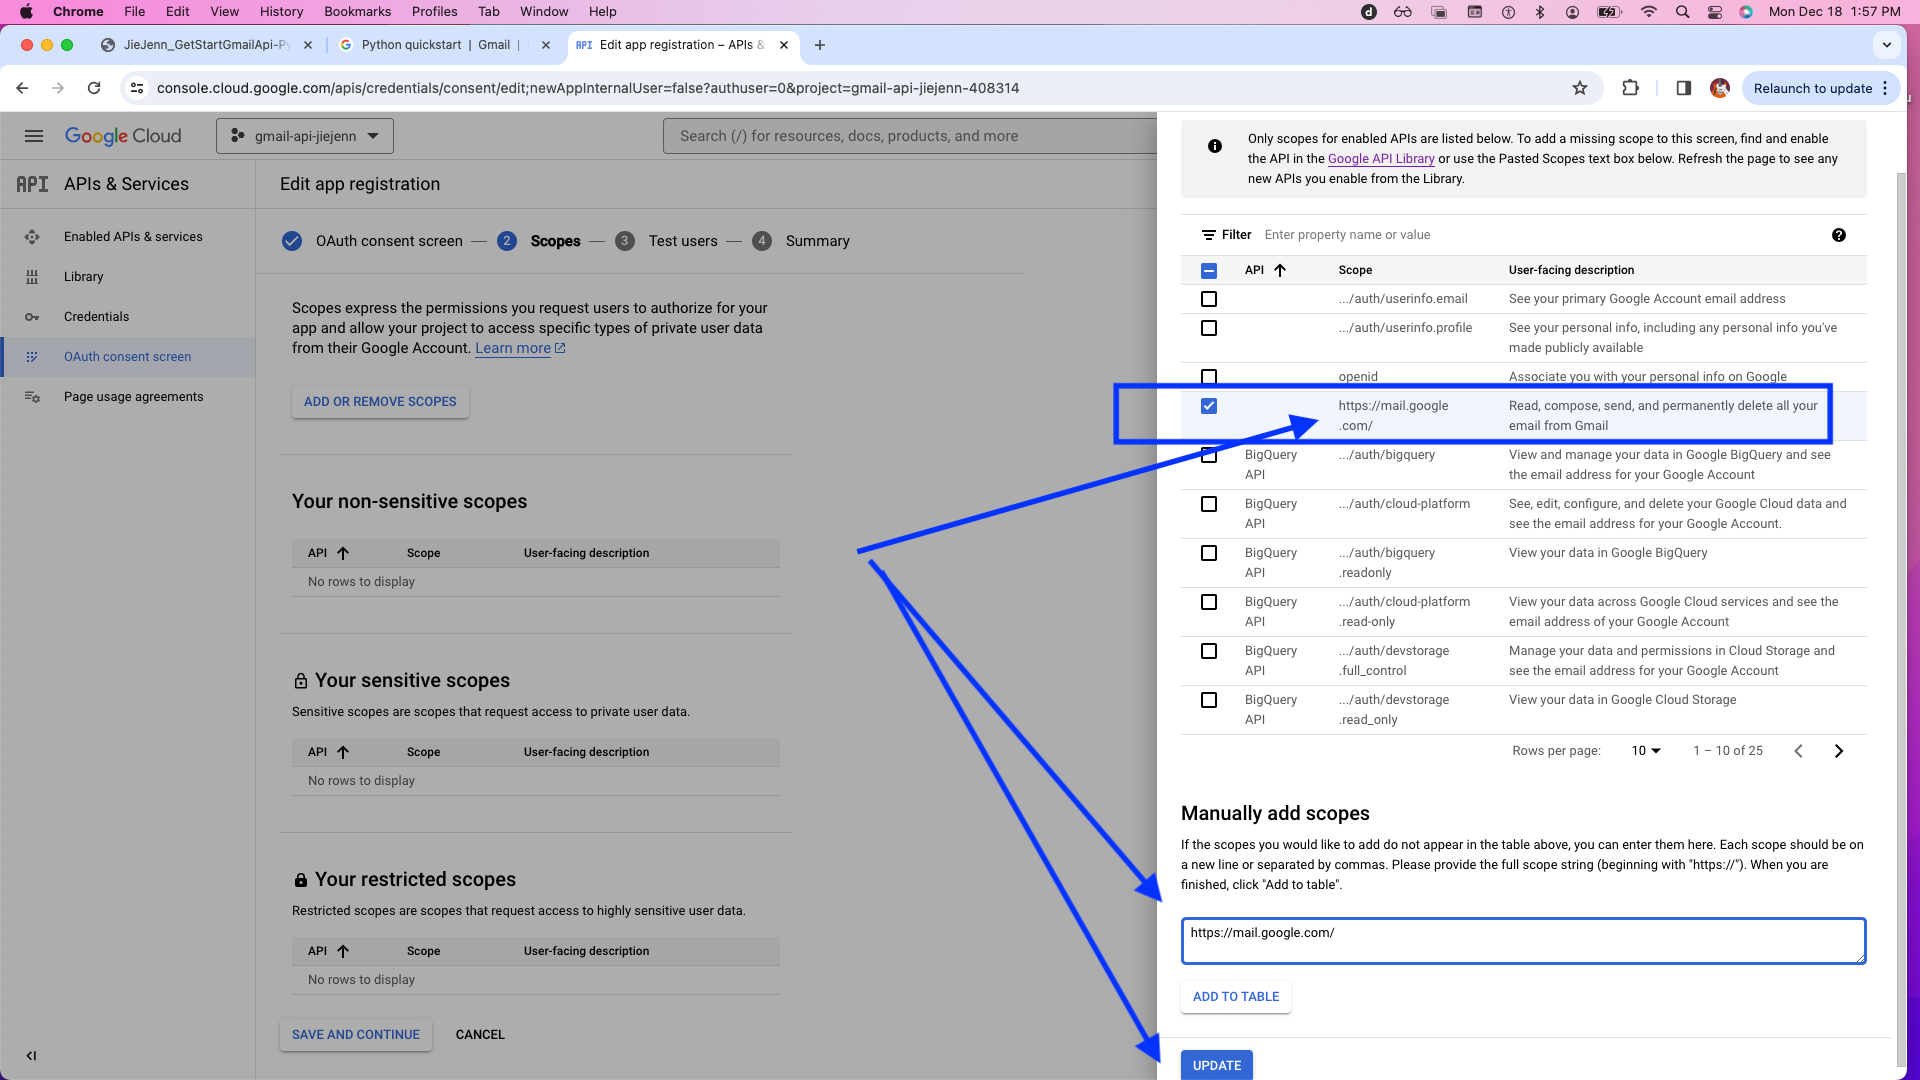
Task: Open macOS Spotlight search icon
Action: tap(1682, 12)
